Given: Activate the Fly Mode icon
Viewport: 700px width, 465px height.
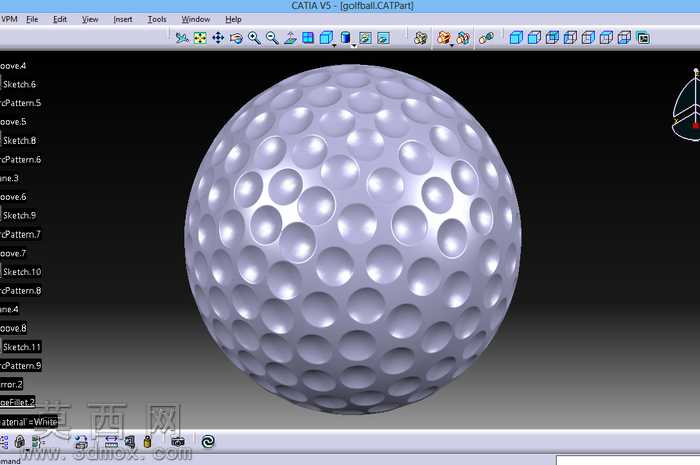Looking at the screenshot, I should 182,38.
